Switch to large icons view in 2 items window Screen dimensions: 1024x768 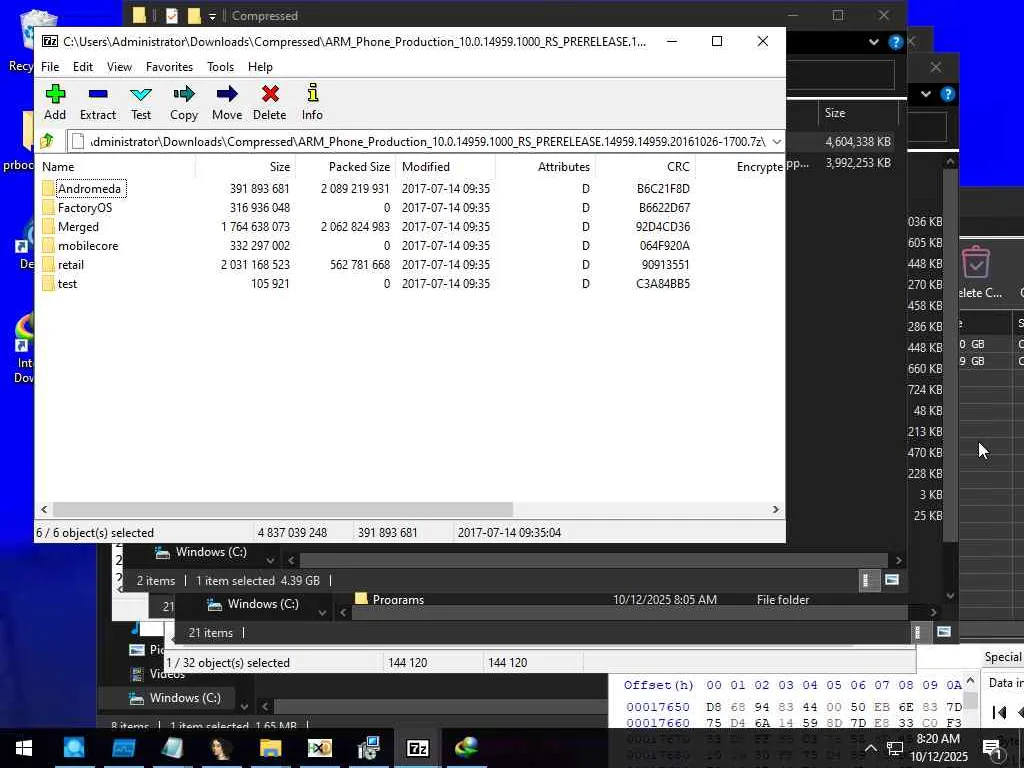click(891, 580)
